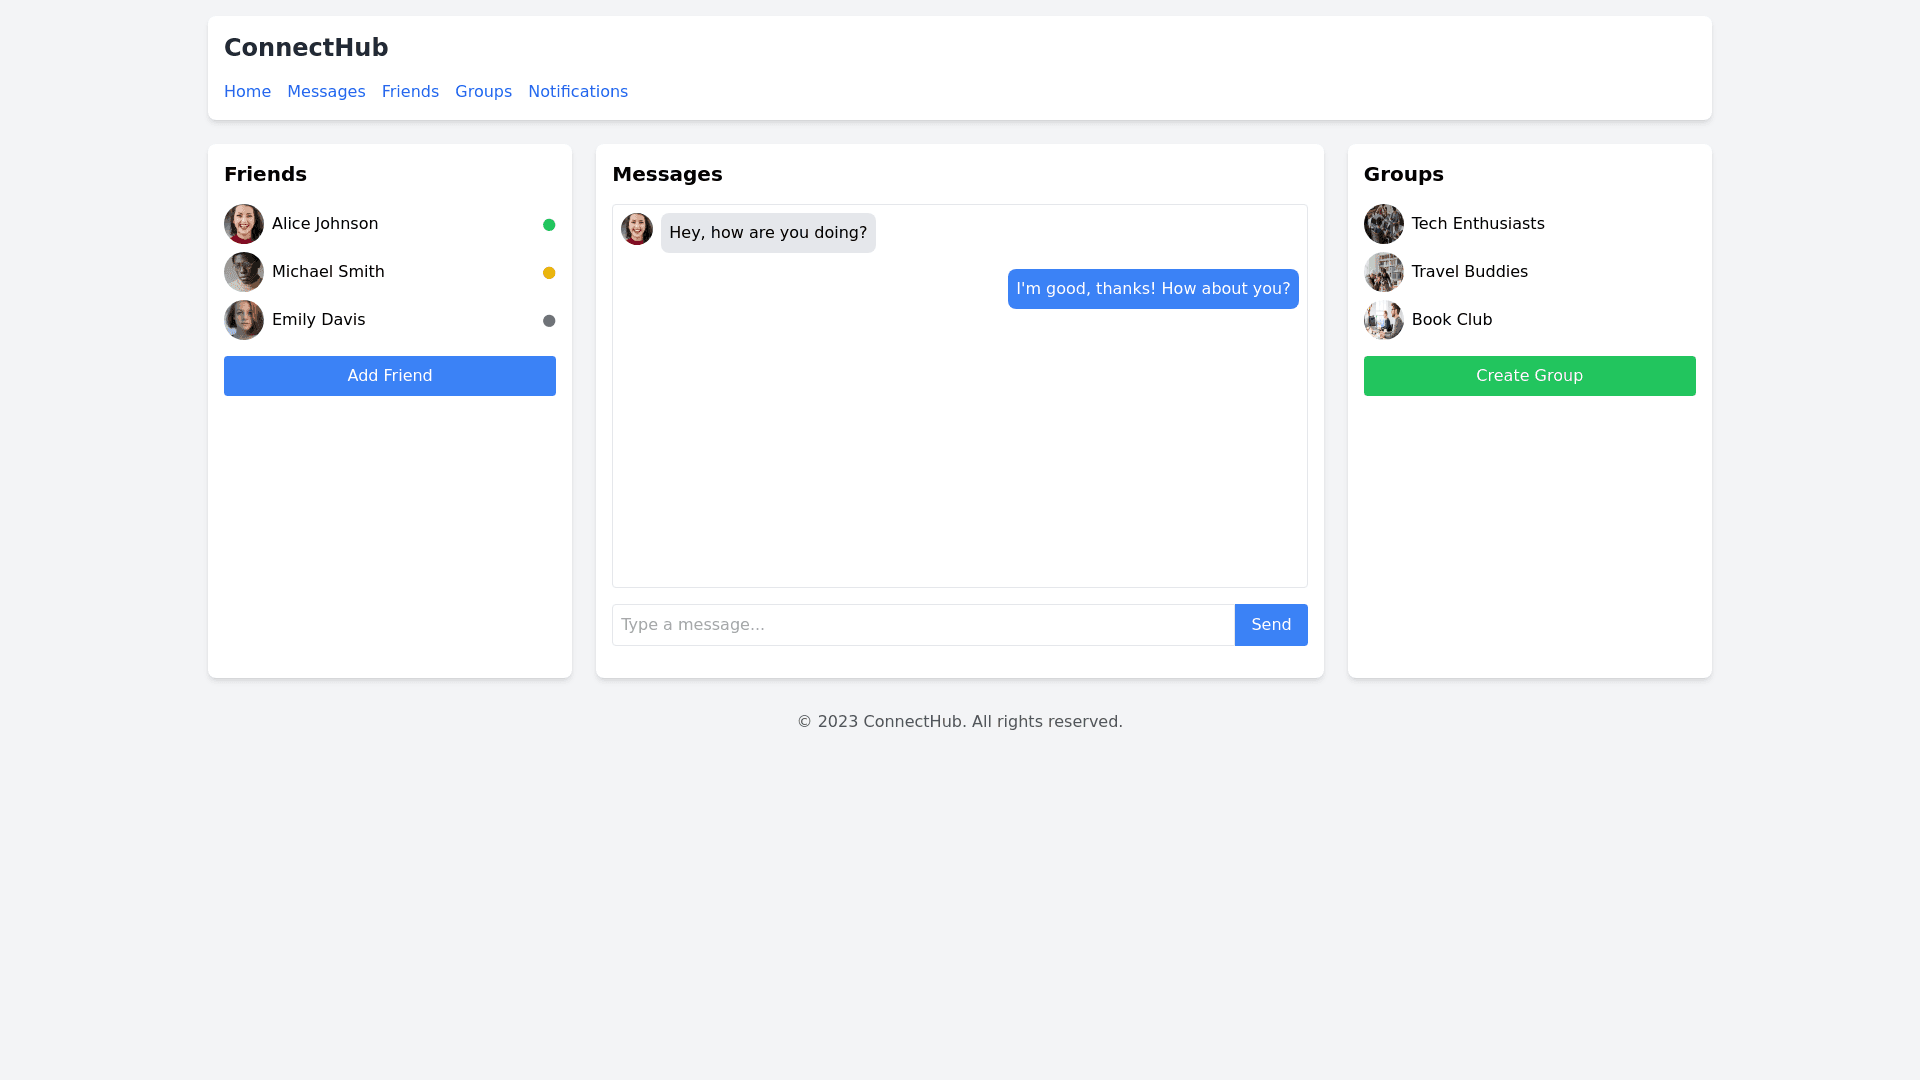The image size is (1920, 1080).
Task: Click Michael Smith's profile avatar
Action: tap(244, 272)
